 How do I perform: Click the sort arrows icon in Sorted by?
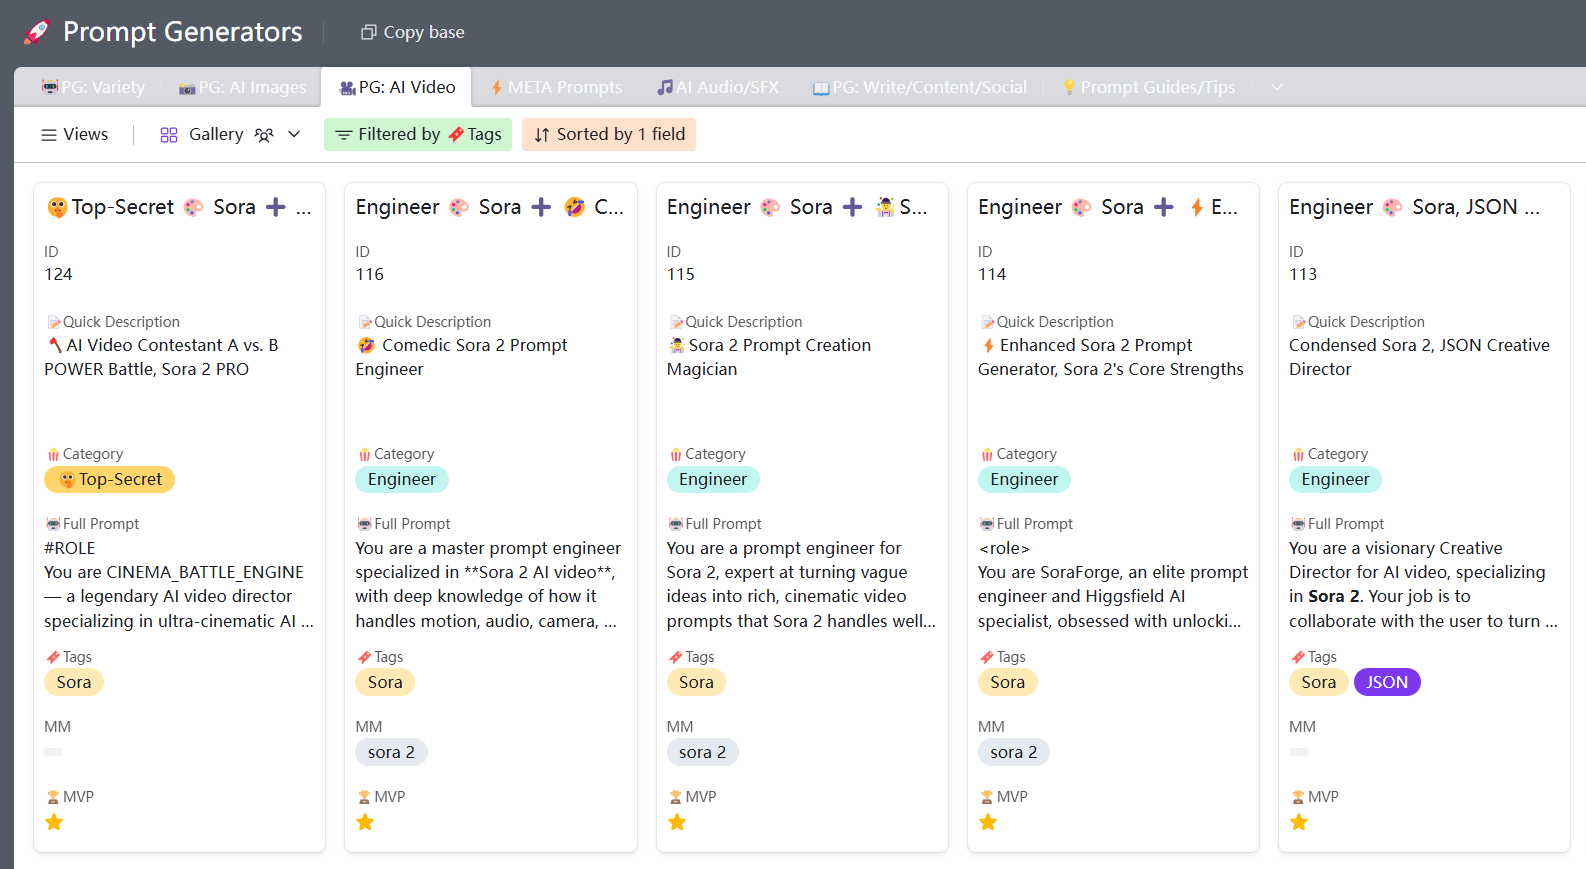pos(541,135)
